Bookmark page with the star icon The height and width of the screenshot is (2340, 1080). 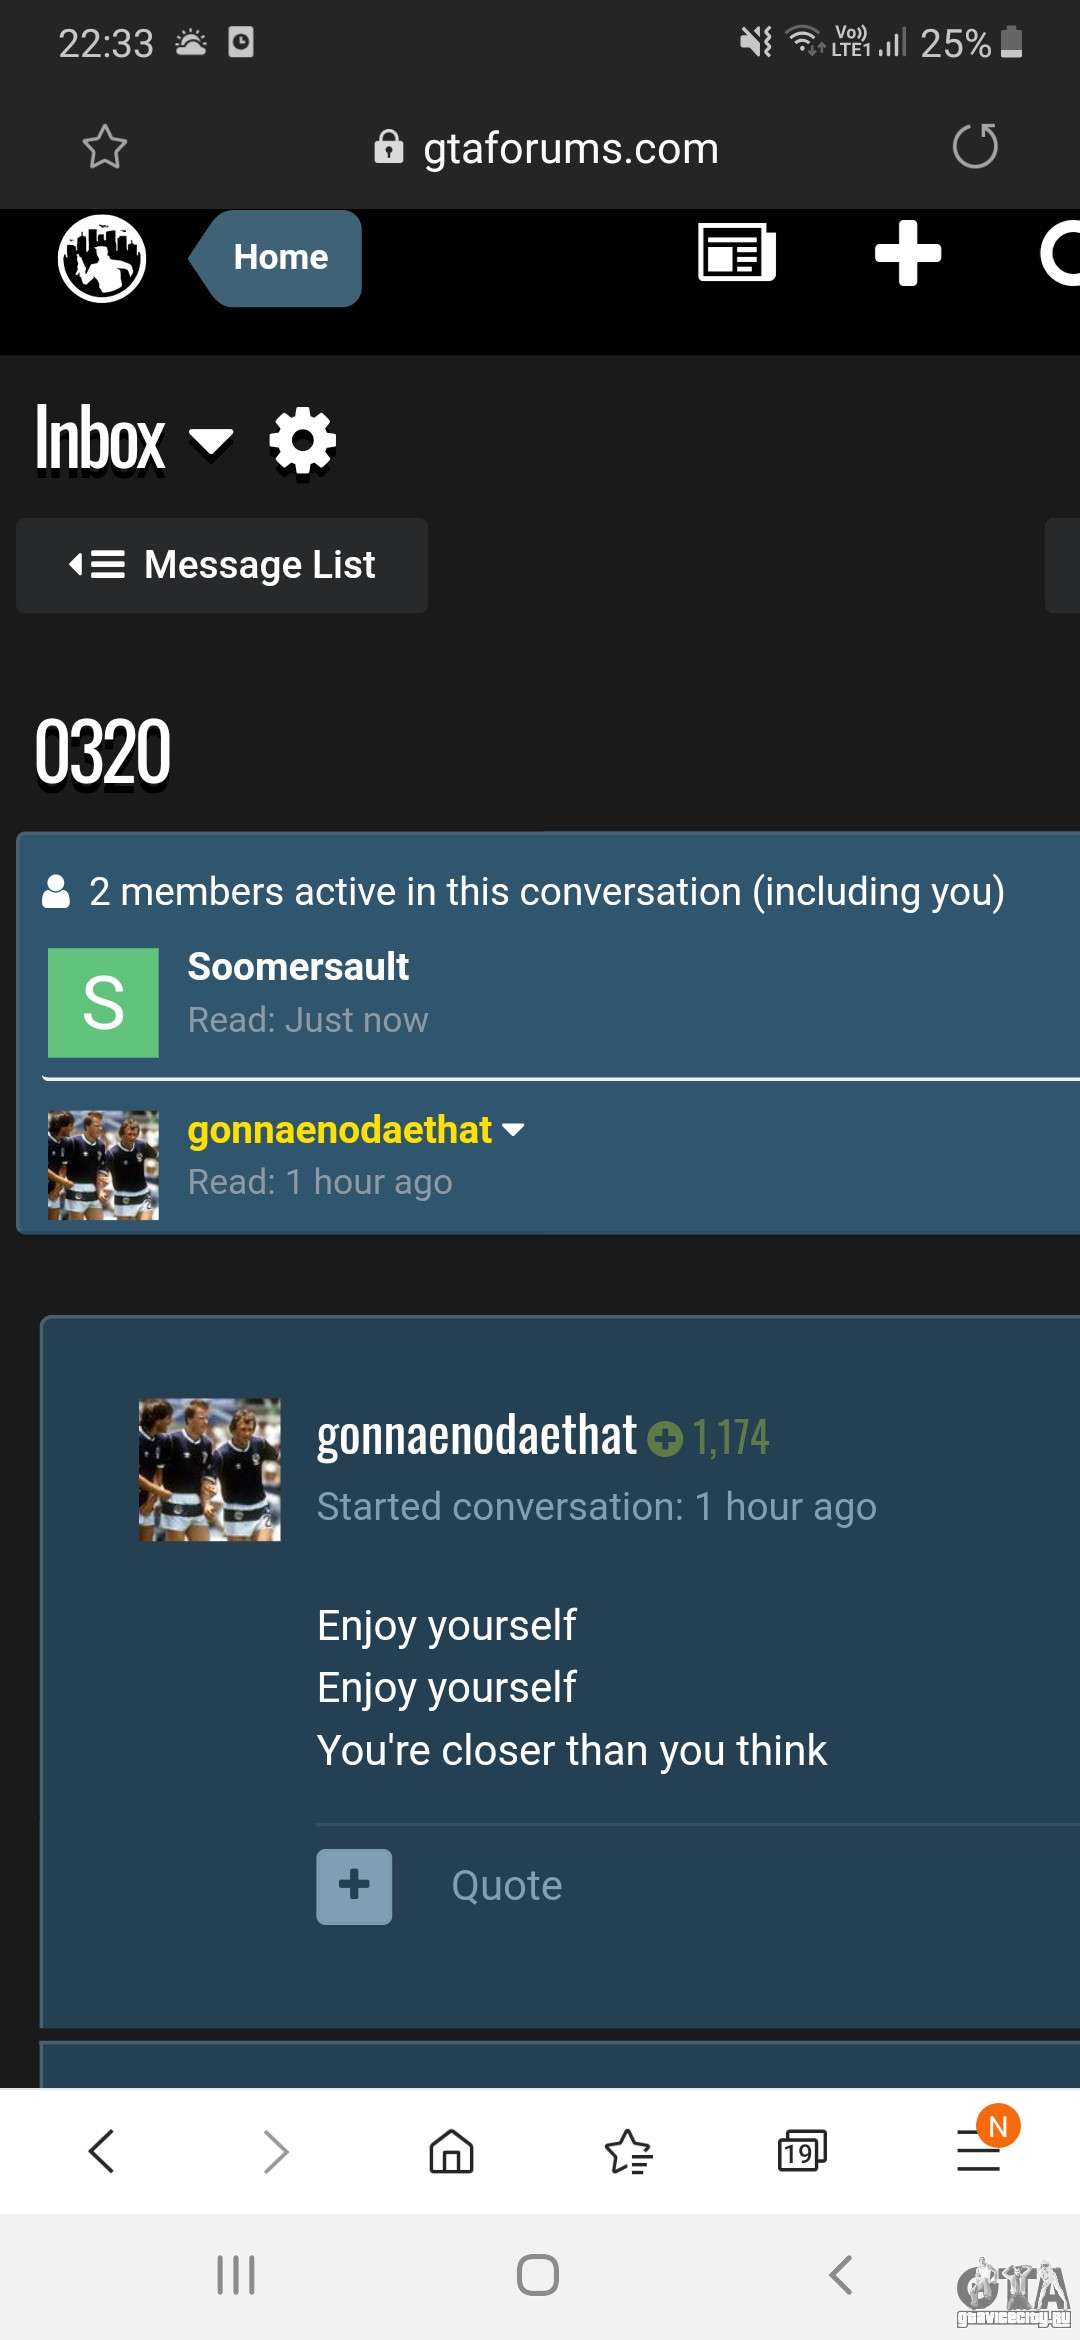(105, 147)
